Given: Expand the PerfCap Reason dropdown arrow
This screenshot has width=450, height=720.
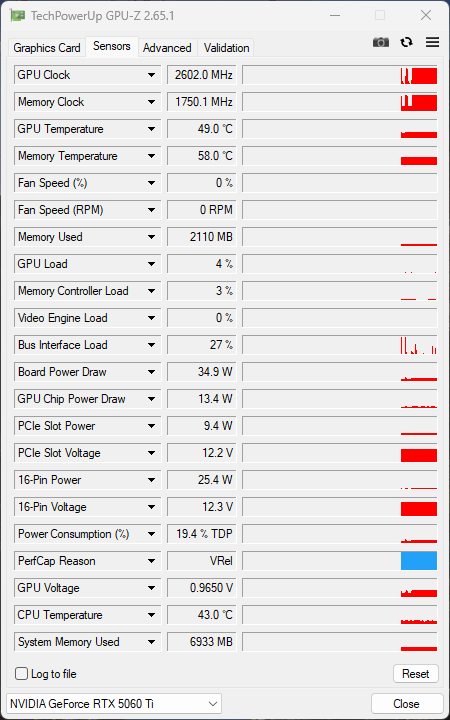Looking at the screenshot, I should [151, 561].
